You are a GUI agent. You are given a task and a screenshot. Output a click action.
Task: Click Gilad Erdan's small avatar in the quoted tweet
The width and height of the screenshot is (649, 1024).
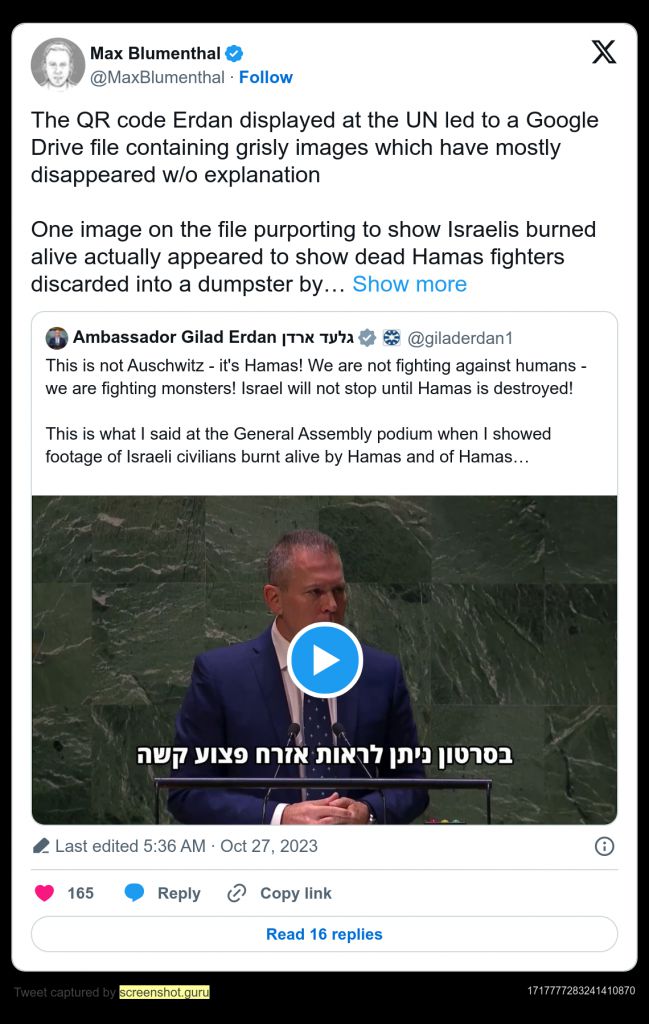click(57, 338)
